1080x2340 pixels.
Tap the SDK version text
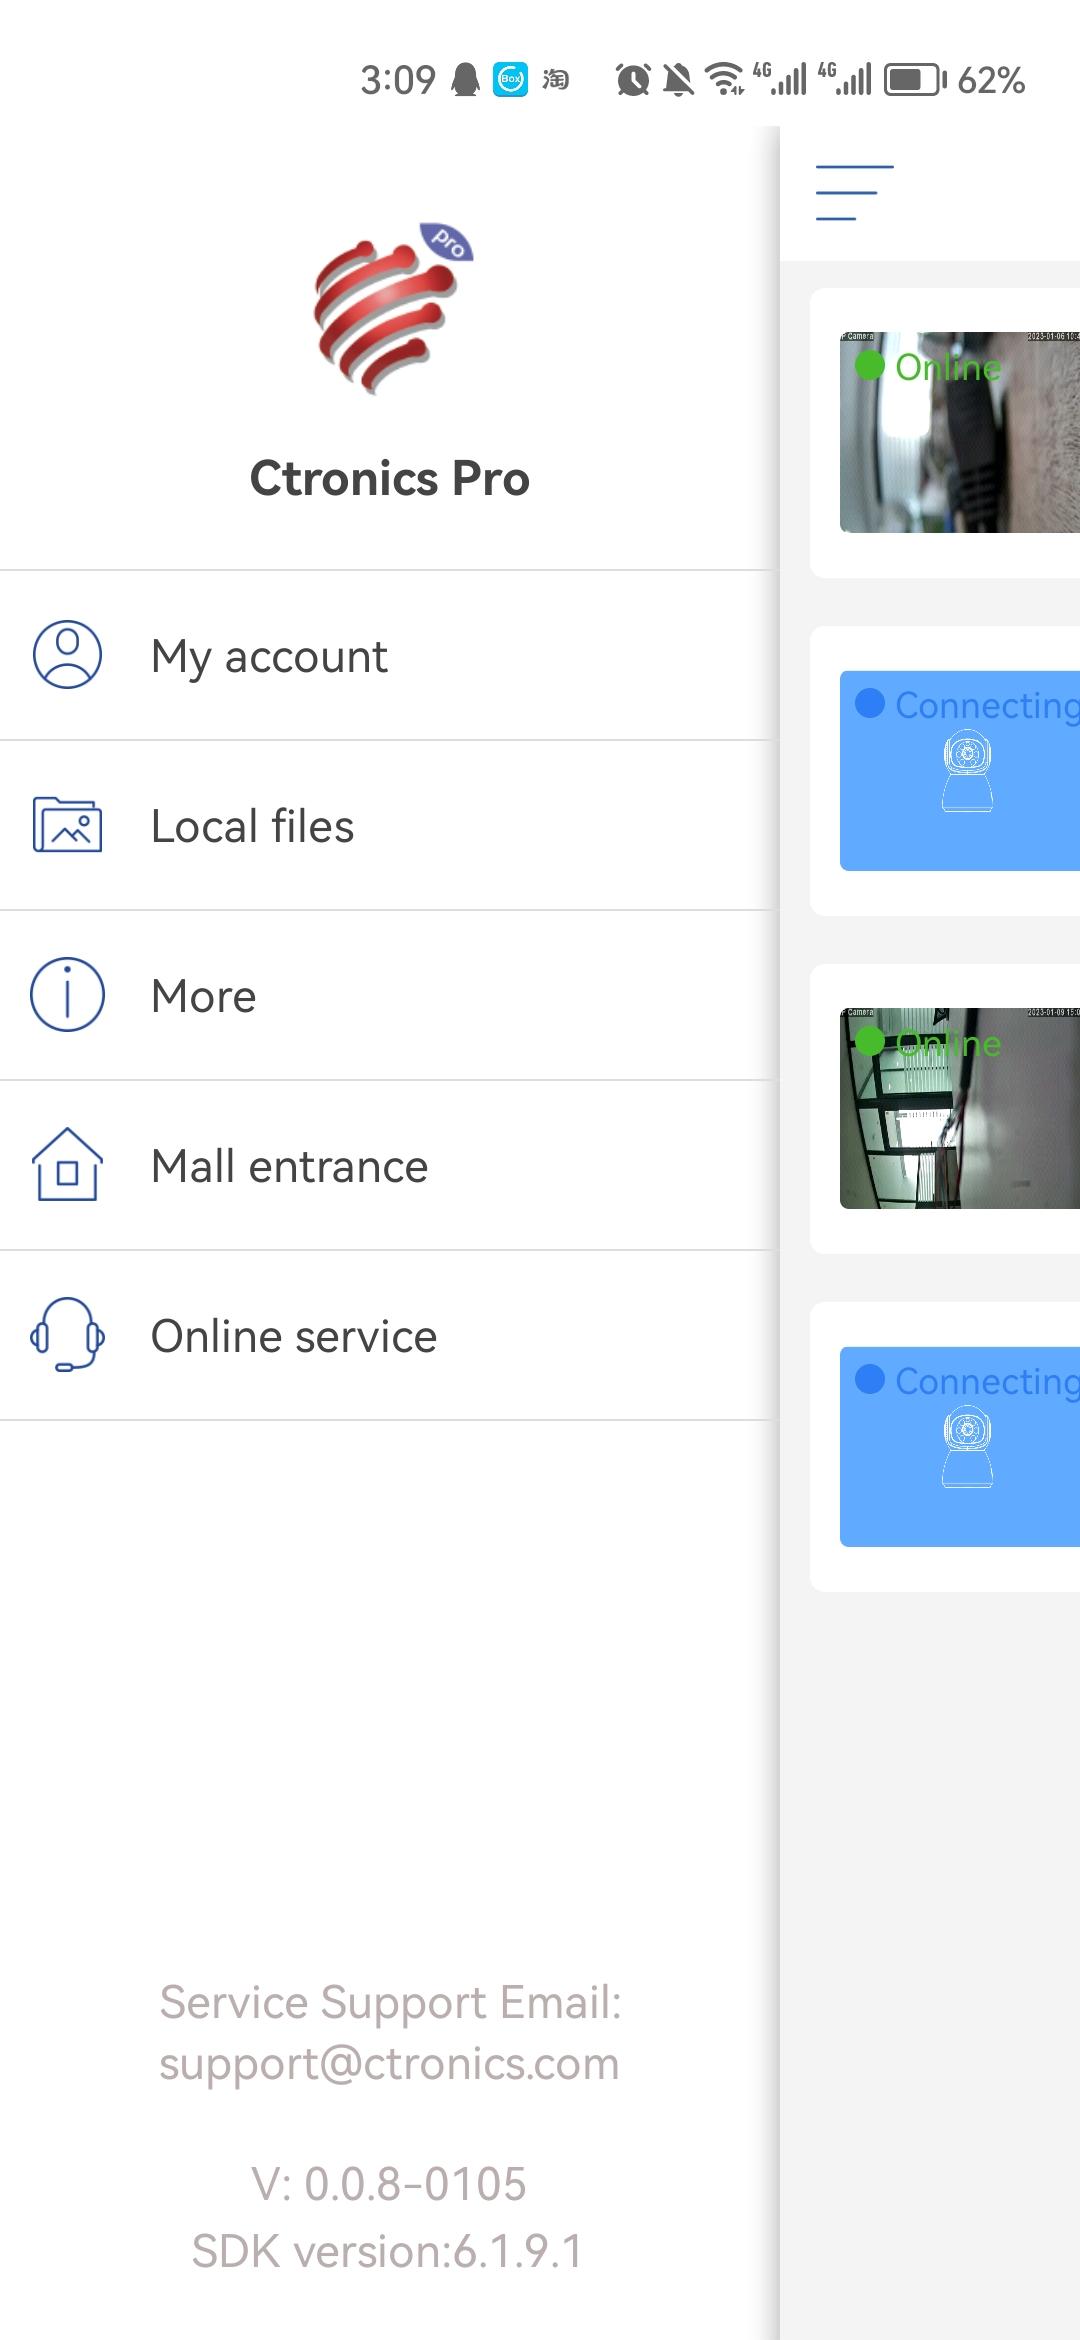click(x=388, y=2252)
